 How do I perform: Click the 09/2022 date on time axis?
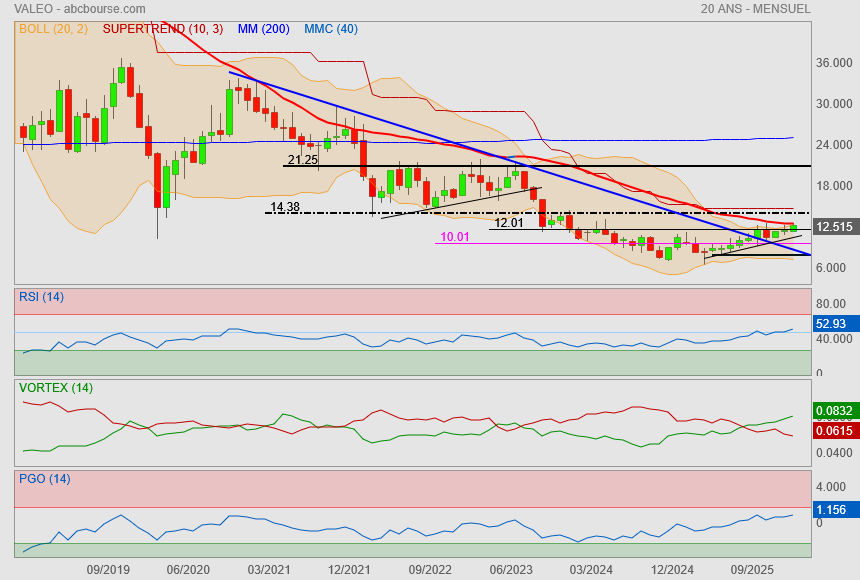click(x=430, y=570)
